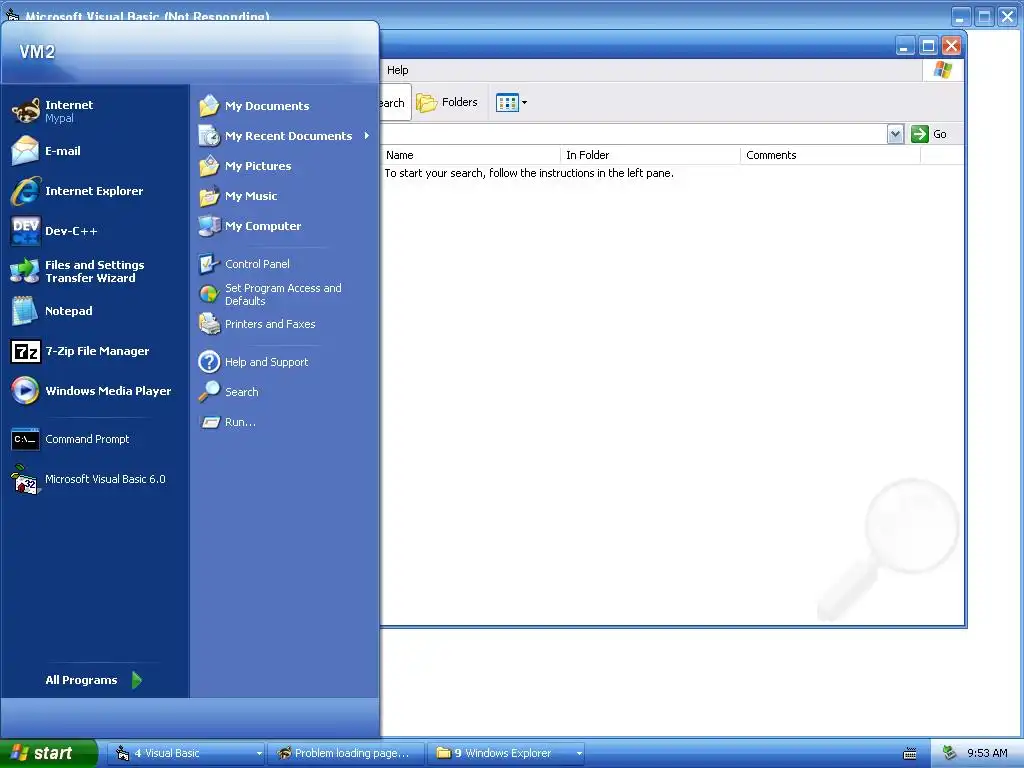Screen dimensions: 1024x768
Task: Click the VM2 user name header
Action: coord(37,52)
